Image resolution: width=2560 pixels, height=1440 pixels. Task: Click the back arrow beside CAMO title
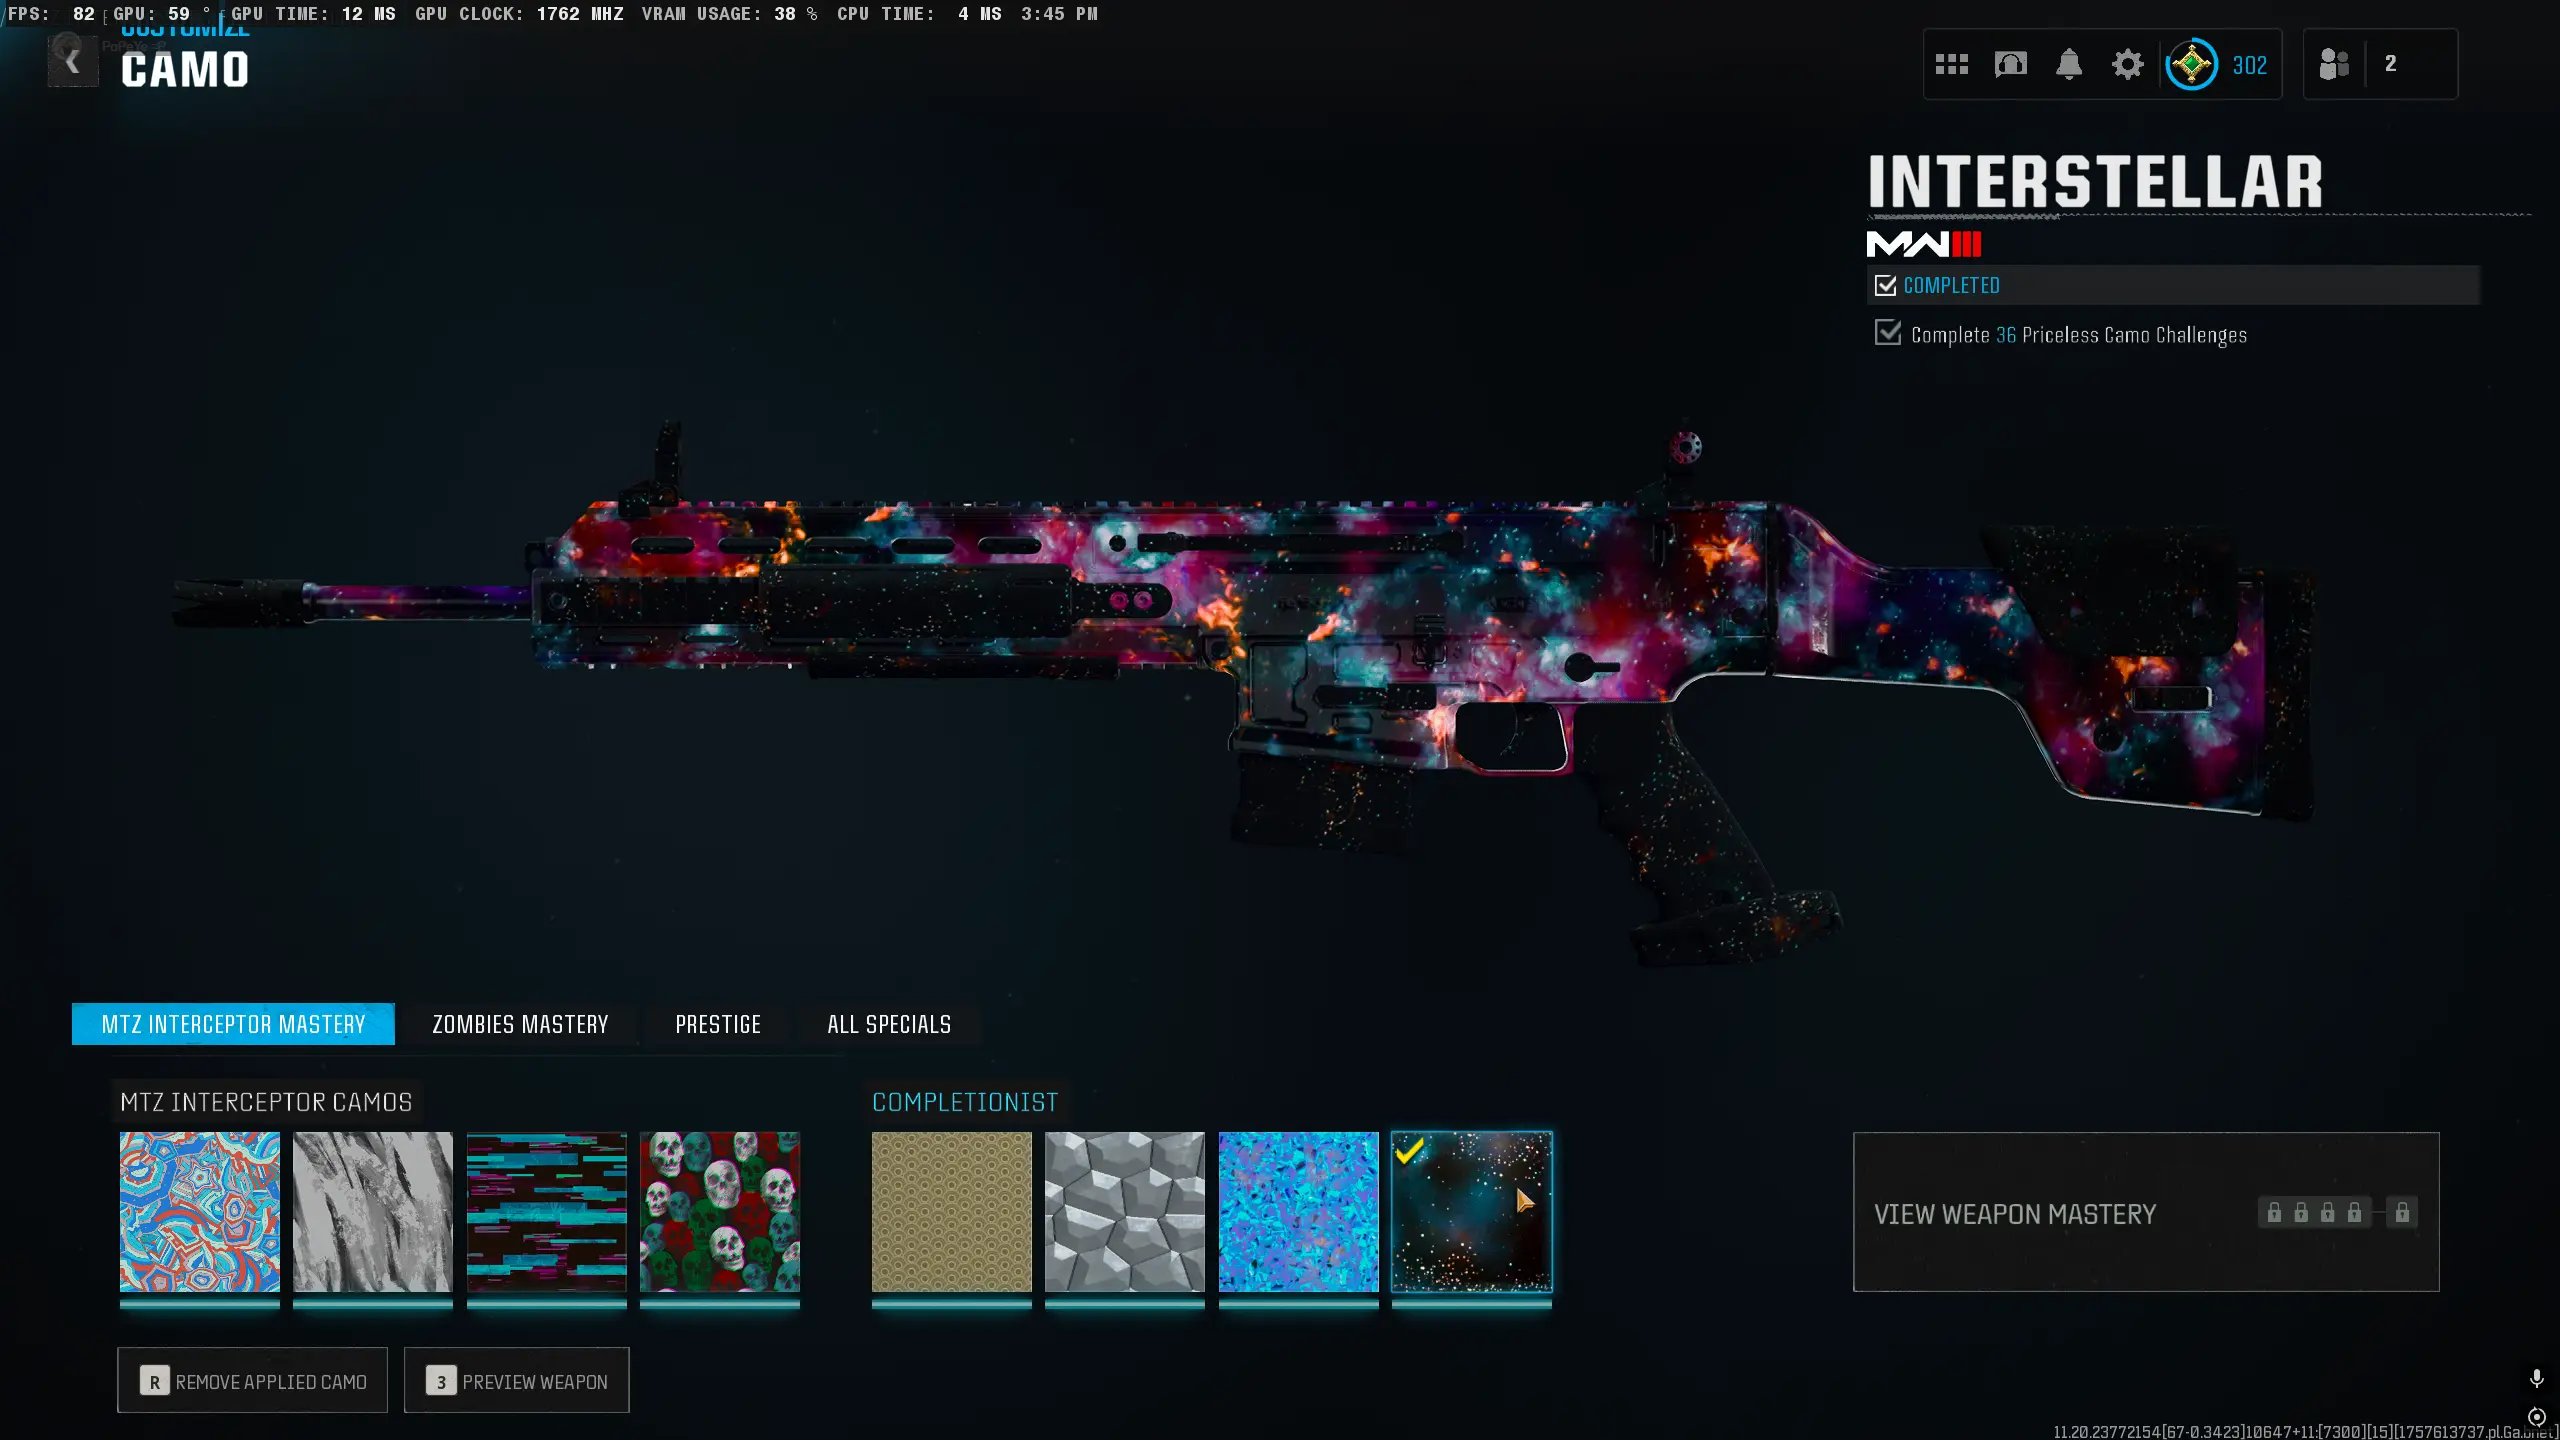click(72, 63)
